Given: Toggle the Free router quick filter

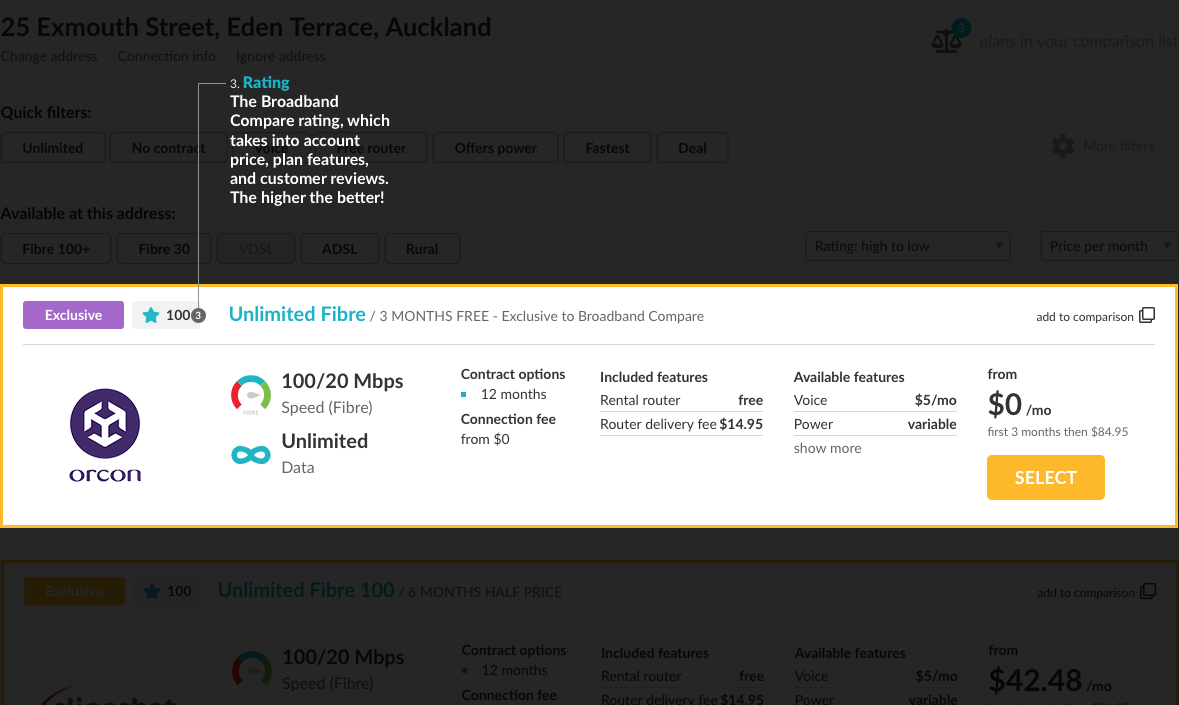Looking at the screenshot, I should tap(371, 148).
